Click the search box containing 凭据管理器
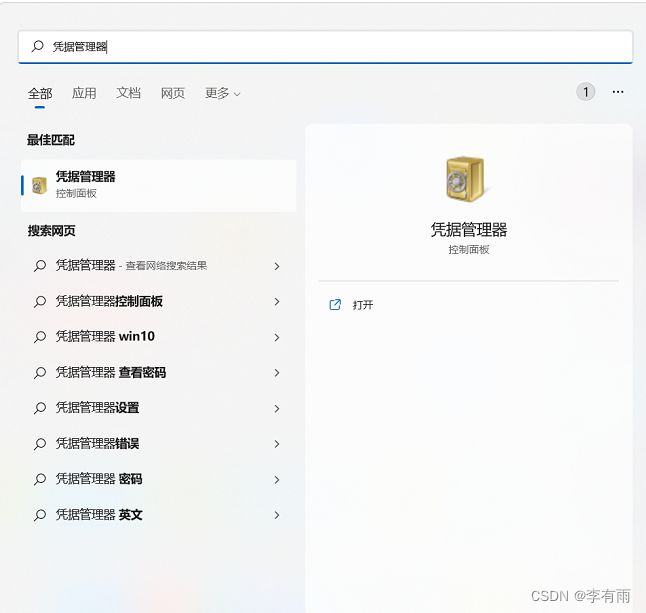 pos(325,47)
